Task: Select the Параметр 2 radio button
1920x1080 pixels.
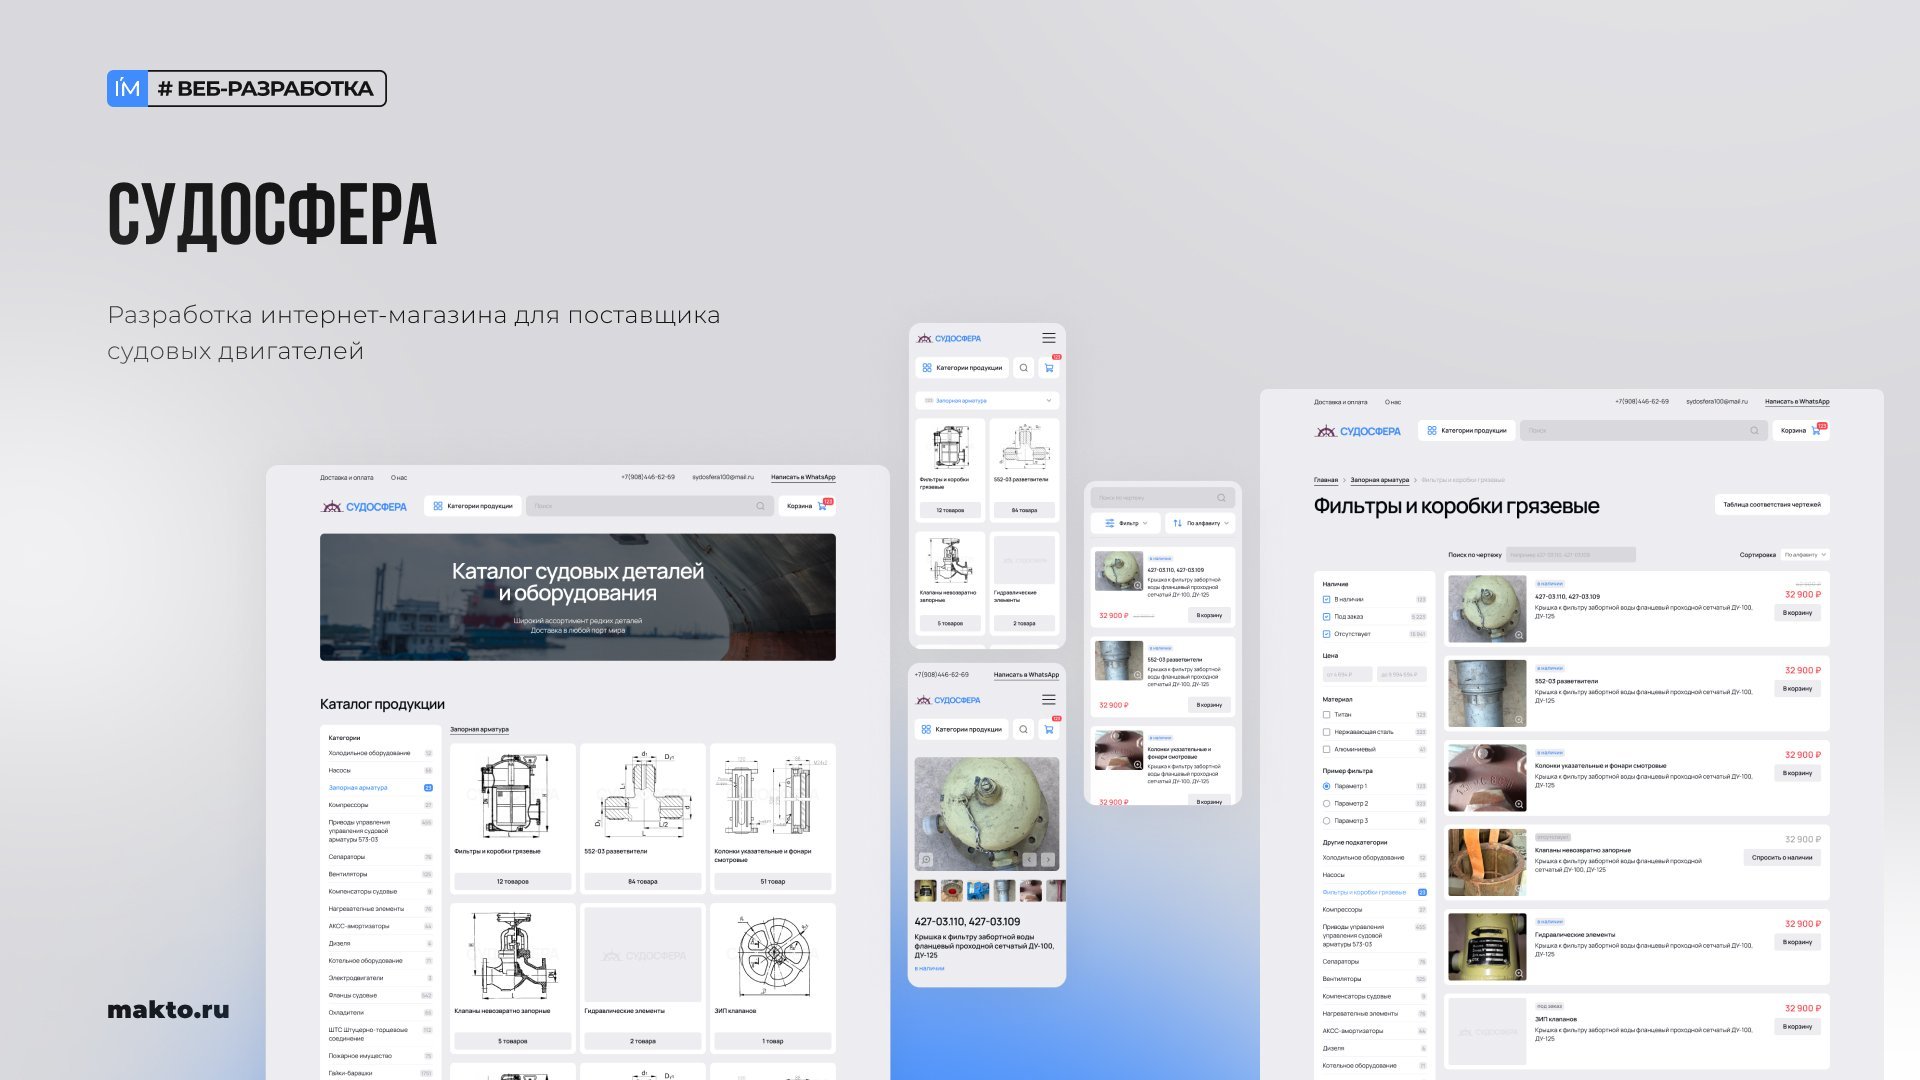Action: coord(1326,804)
